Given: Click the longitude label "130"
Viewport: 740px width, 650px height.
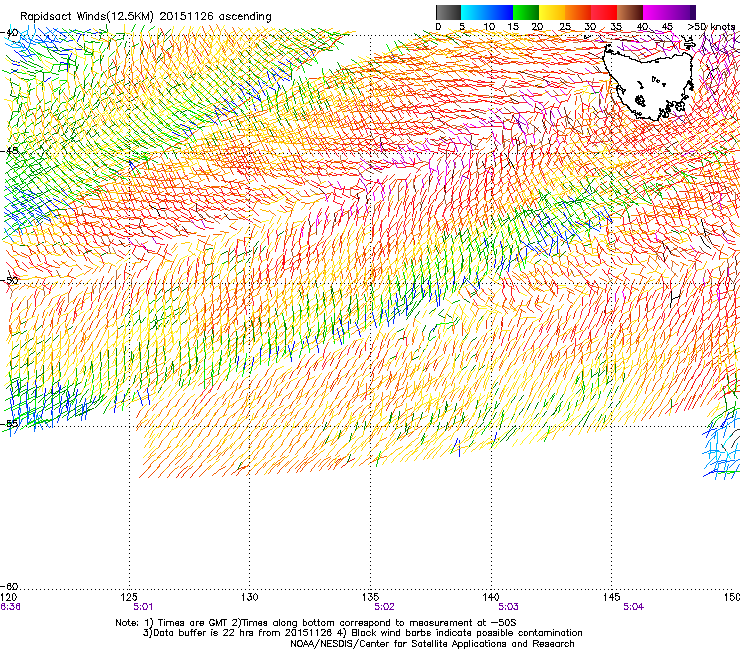Looking at the screenshot, I should 250,597.
